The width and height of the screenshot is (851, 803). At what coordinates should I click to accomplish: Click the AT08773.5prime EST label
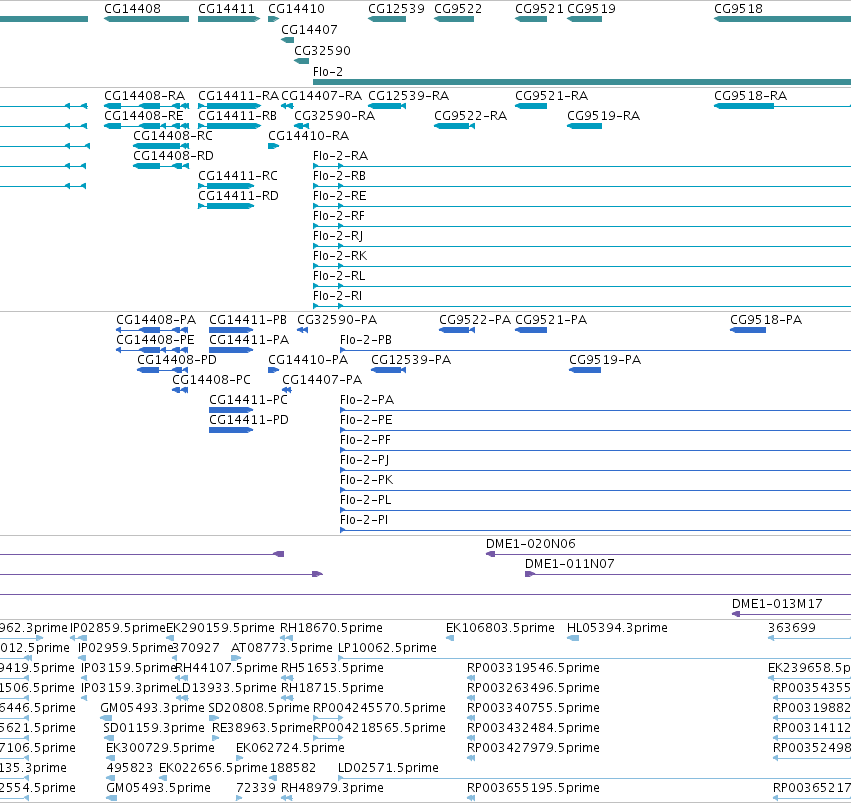tap(282, 648)
